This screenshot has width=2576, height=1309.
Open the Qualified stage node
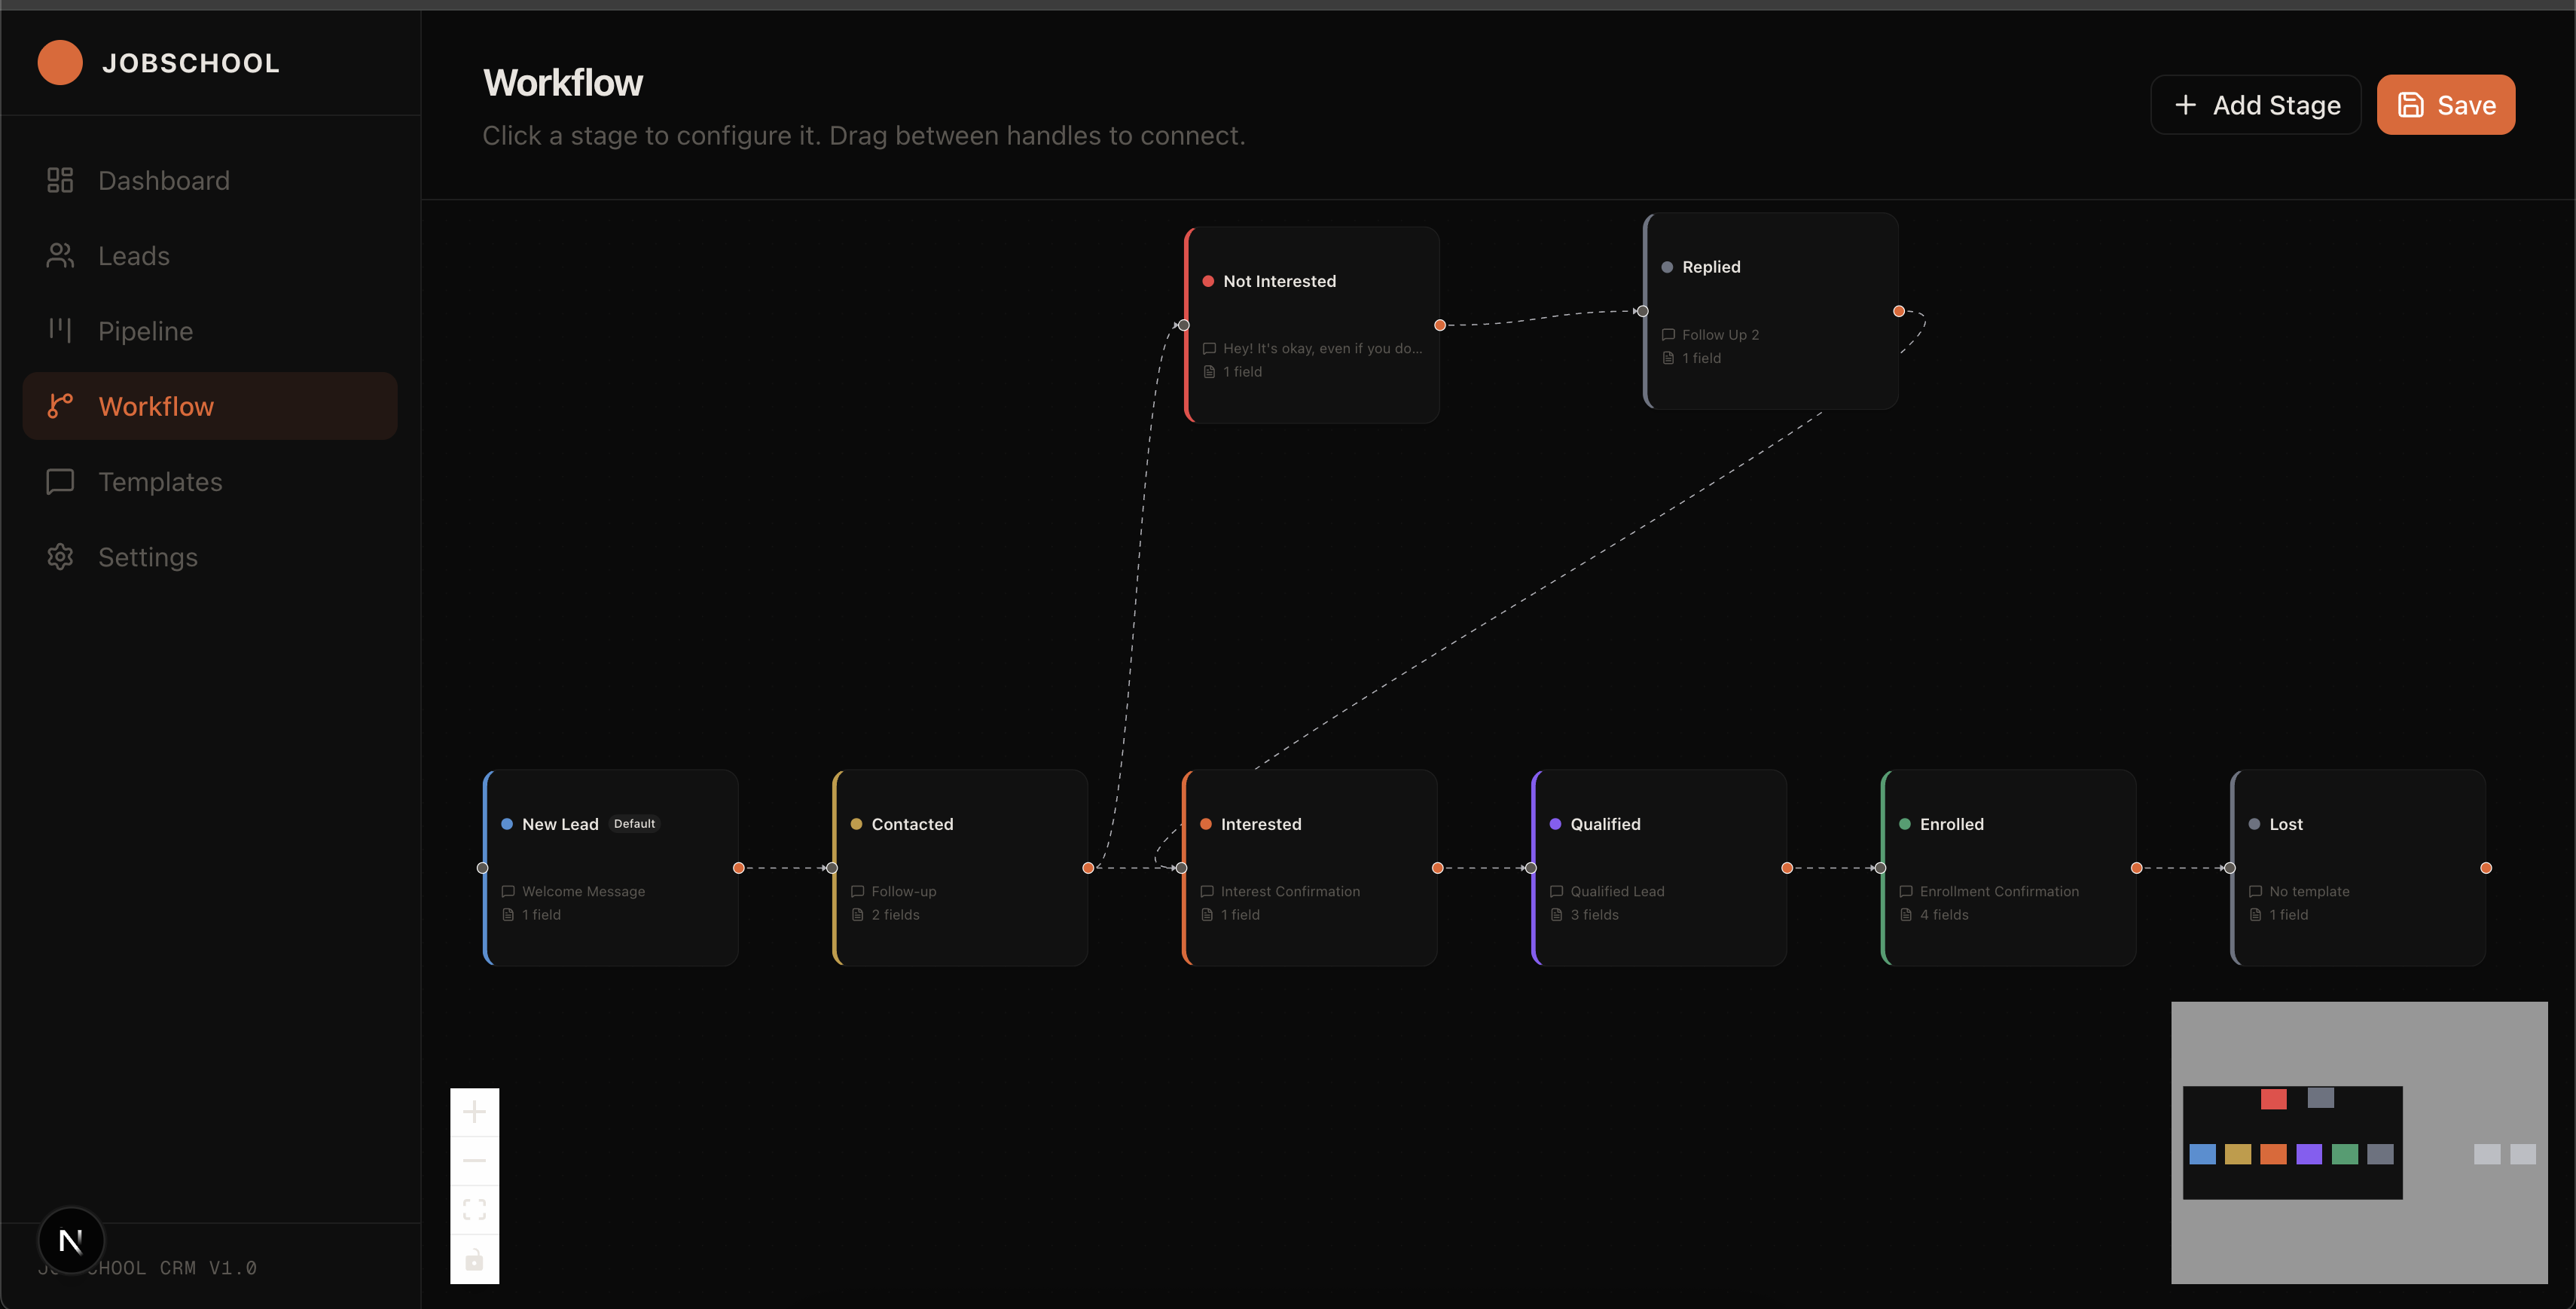click(1659, 867)
